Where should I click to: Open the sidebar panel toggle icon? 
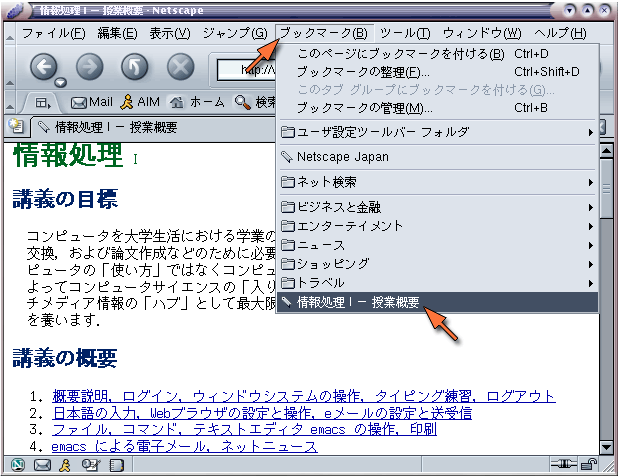[x=43, y=103]
